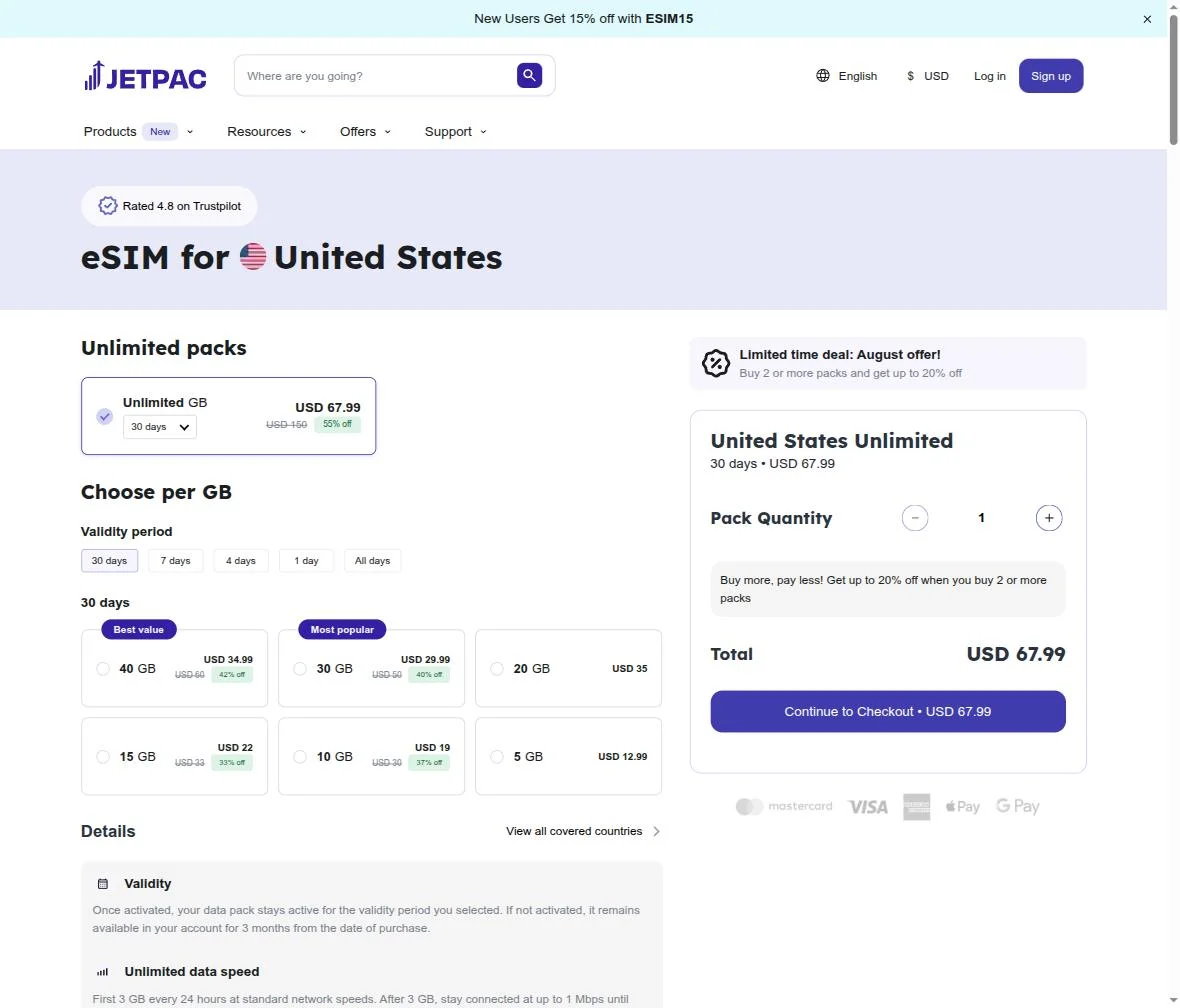Screen dimensions: 1180x1008
Task: Click the Limited time deal August offer text
Action: click(x=840, y=355)
